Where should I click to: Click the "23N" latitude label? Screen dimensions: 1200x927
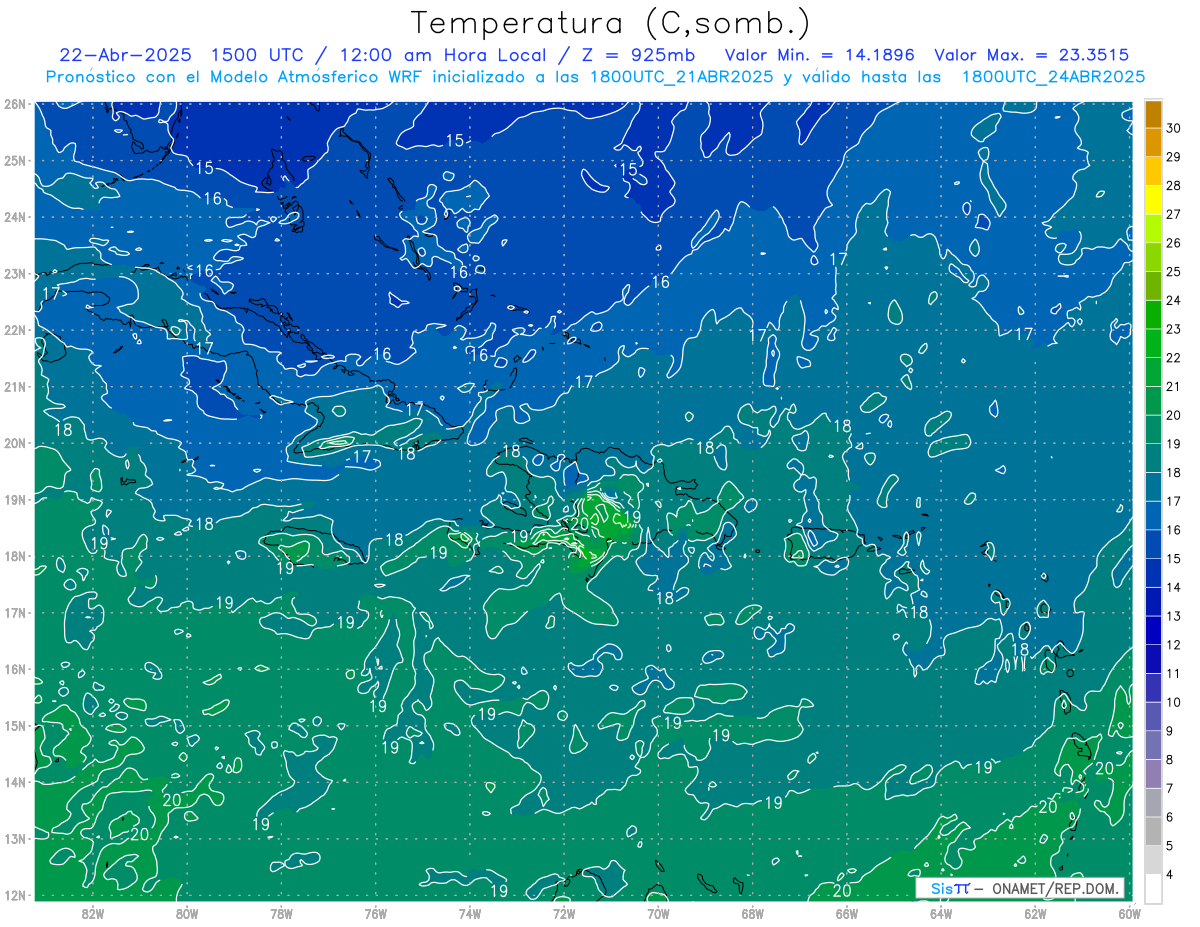[14, 273]
